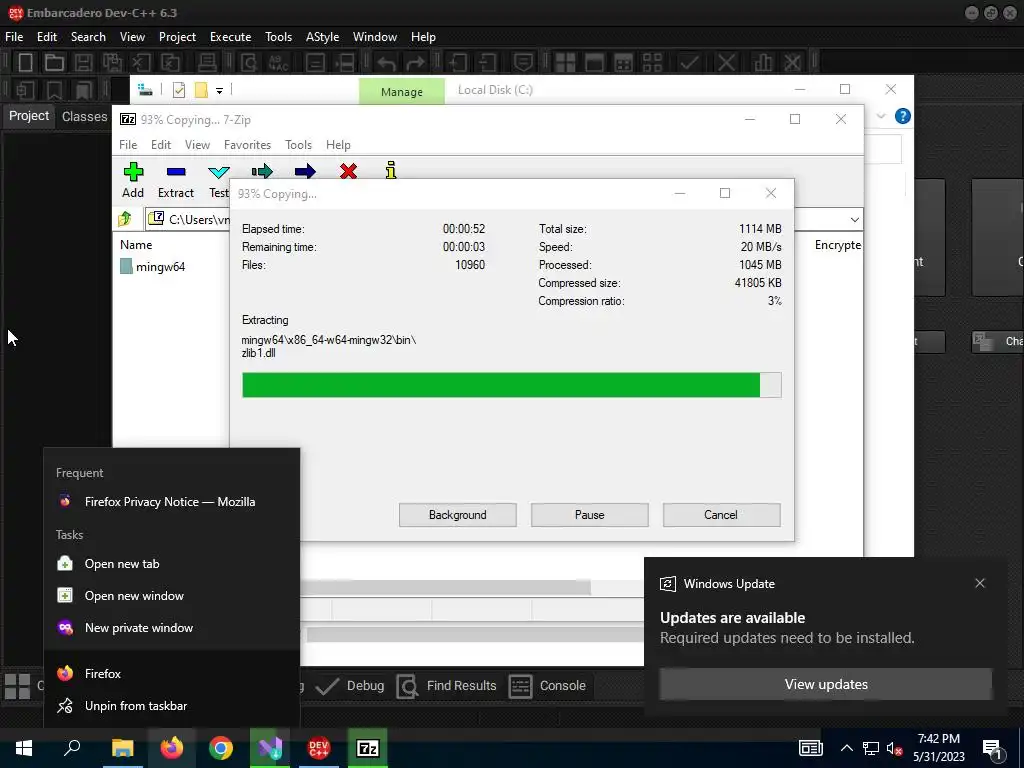Viewport: 1024px width, 768px height.
Task: Click the Copy green-arrow icon in 7-Zip
Action: tap(262, 172)
